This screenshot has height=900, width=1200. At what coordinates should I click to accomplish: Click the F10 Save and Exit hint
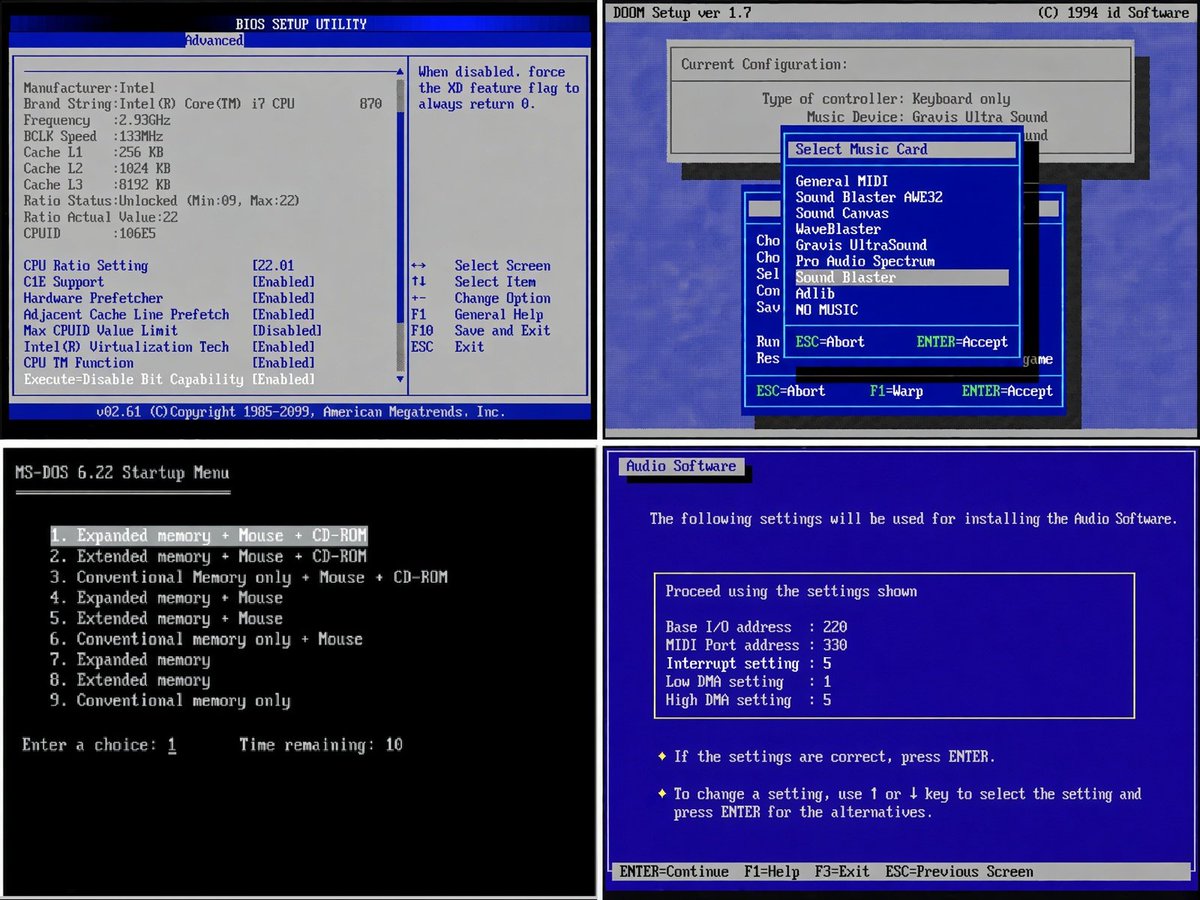coord(481,330)
